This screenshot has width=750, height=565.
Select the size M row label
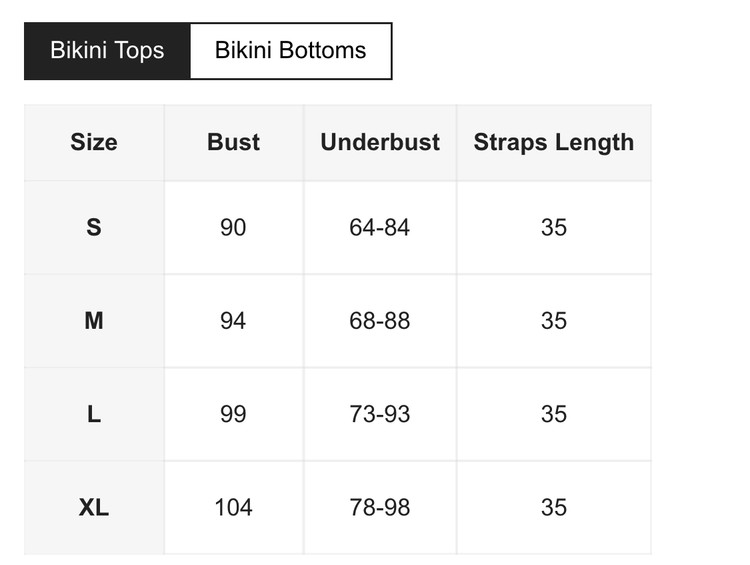pyautogui.click(x=94, y=321)
